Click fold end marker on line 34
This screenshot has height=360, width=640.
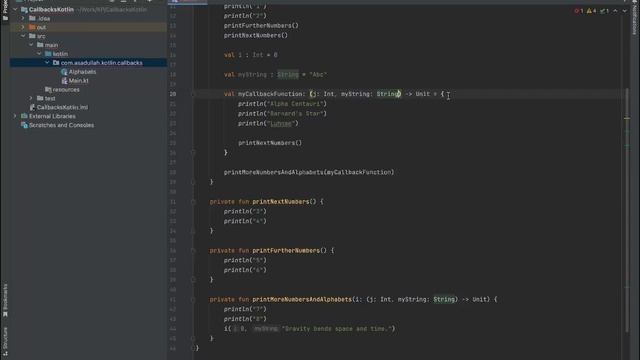pos(193,231)
